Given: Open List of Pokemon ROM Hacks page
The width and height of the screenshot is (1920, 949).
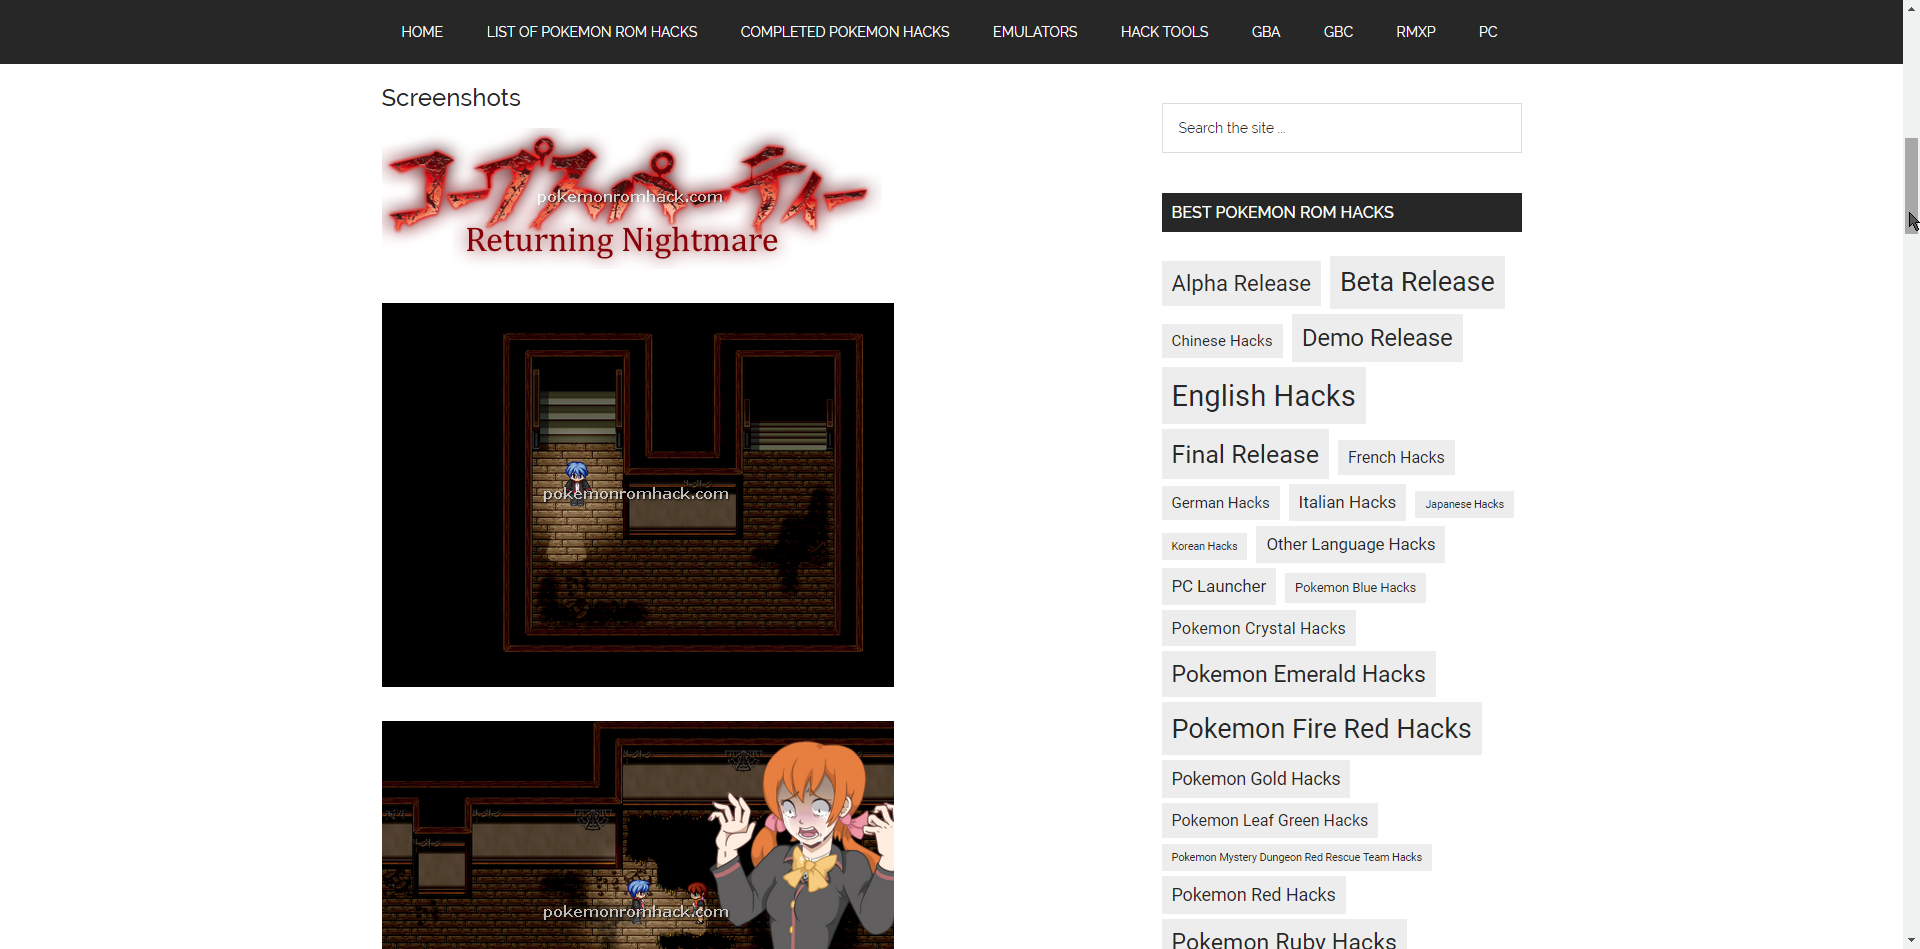Looking at the screenshot, I should (591, 32).
